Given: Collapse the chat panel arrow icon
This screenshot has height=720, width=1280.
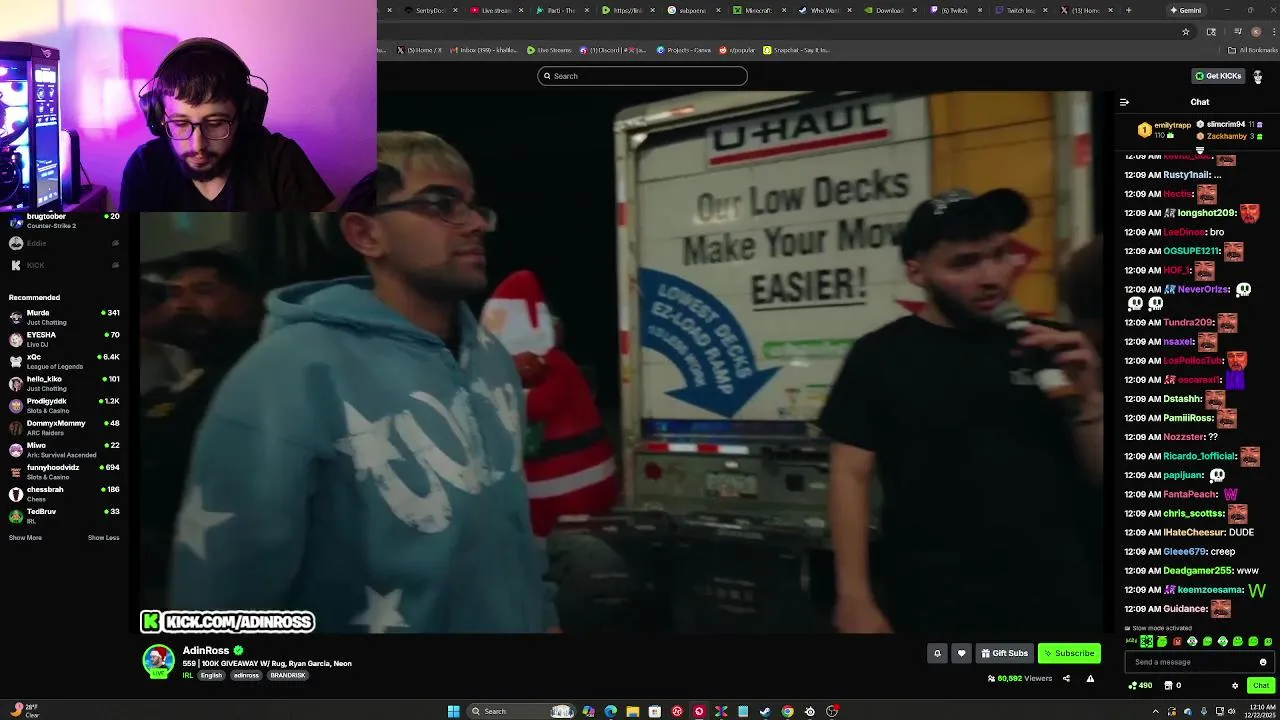Looking at the screenshot, I should (x=1124, y=102).
